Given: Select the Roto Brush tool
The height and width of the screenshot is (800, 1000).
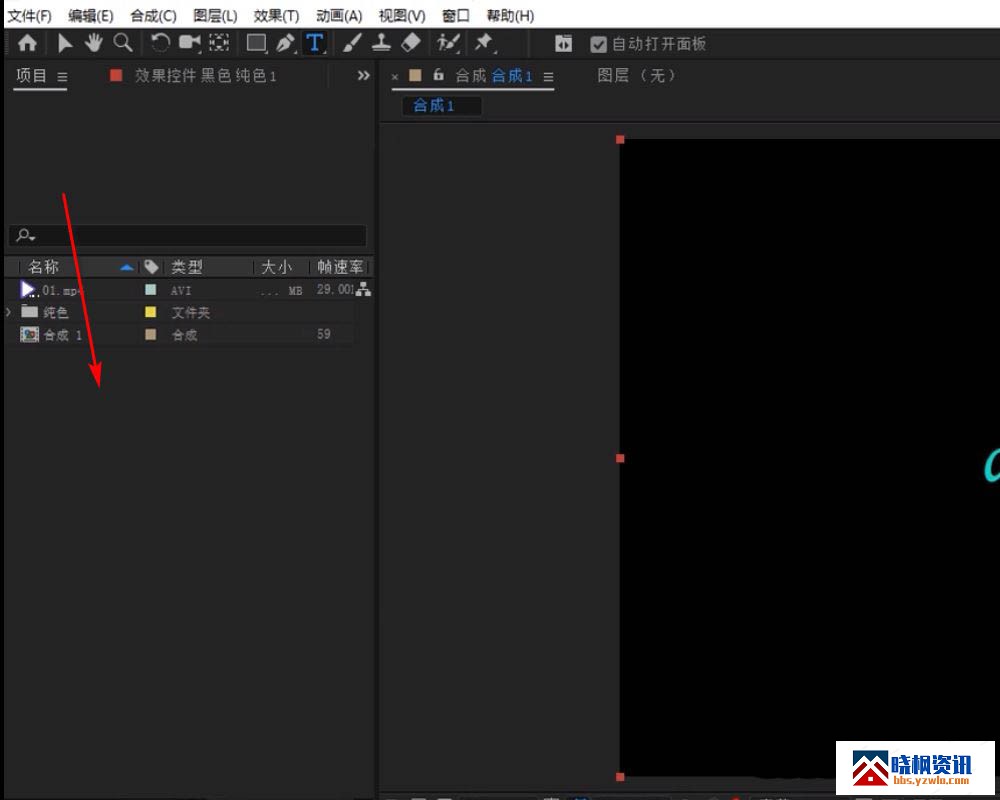Looking at the screenshot, I should pyautogui.click(x=448, y=43).
